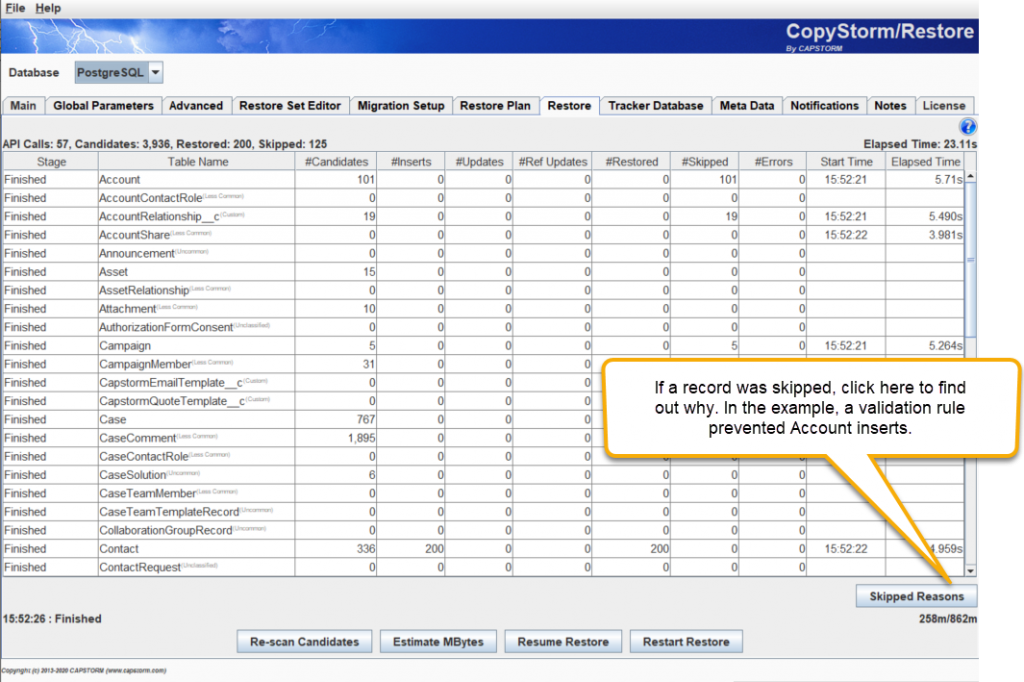Select the CollaborationGroupRecord row

484,530
